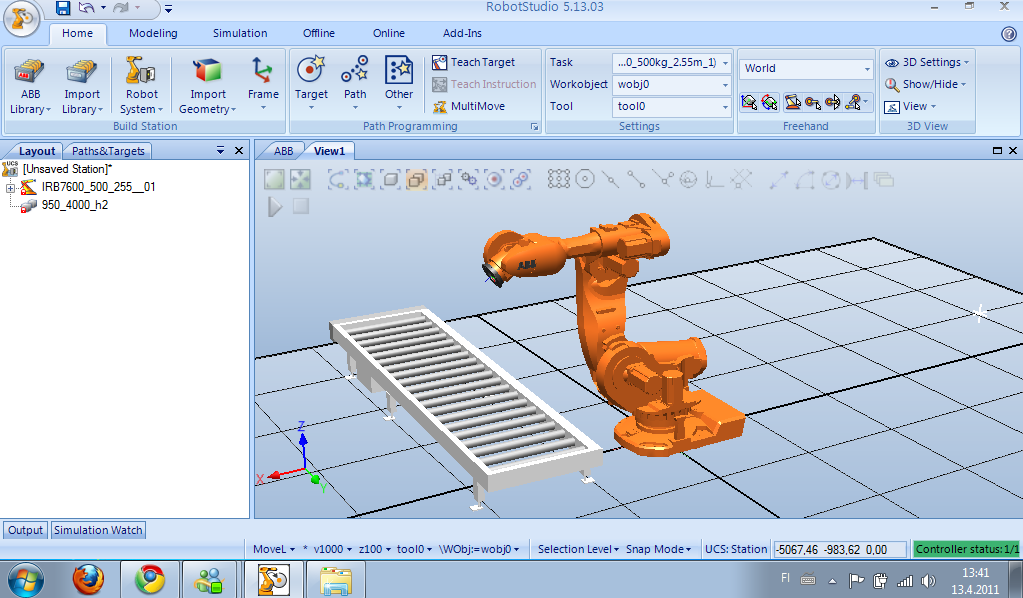Image resolution: width=1023 pixels, height=598 pixels.
Task: Open the Add-Ins ribbon tab
Action: (x=462, y=33)
